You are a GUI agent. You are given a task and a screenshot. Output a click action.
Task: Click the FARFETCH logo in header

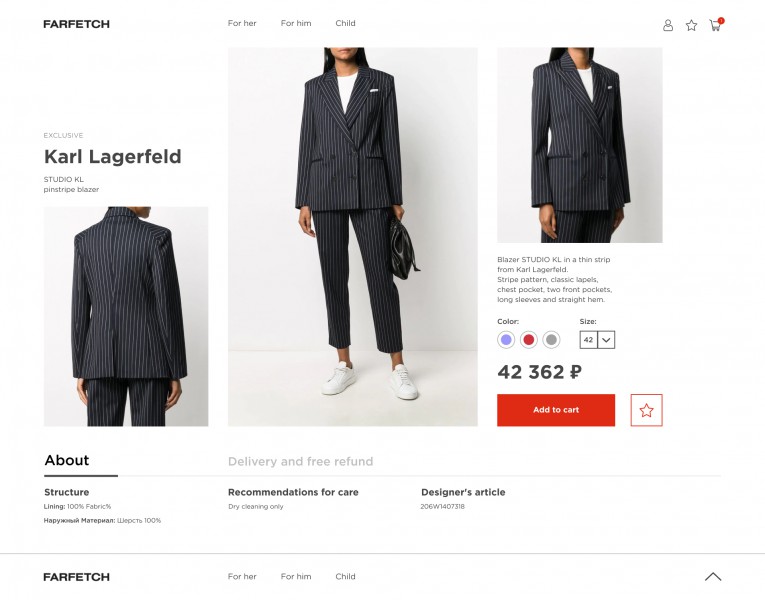coord(76,24)
